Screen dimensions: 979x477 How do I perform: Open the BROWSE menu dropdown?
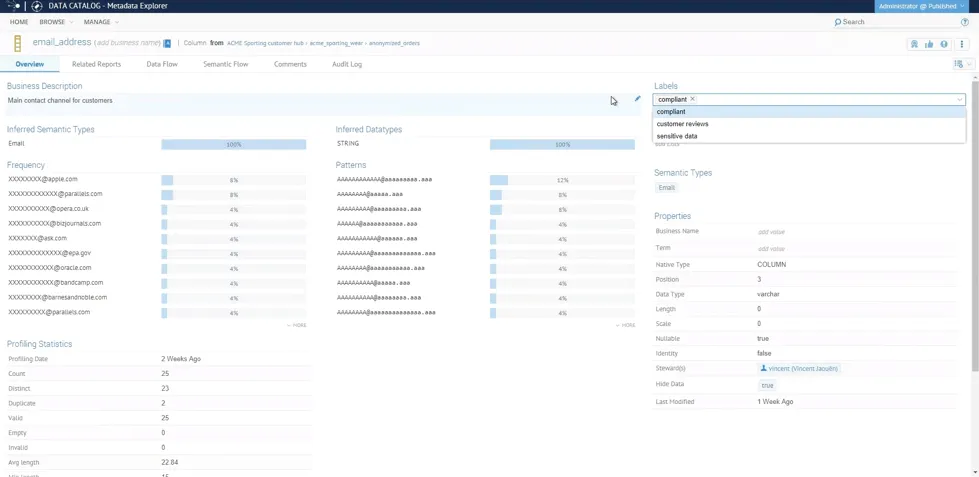click(56, 22)
